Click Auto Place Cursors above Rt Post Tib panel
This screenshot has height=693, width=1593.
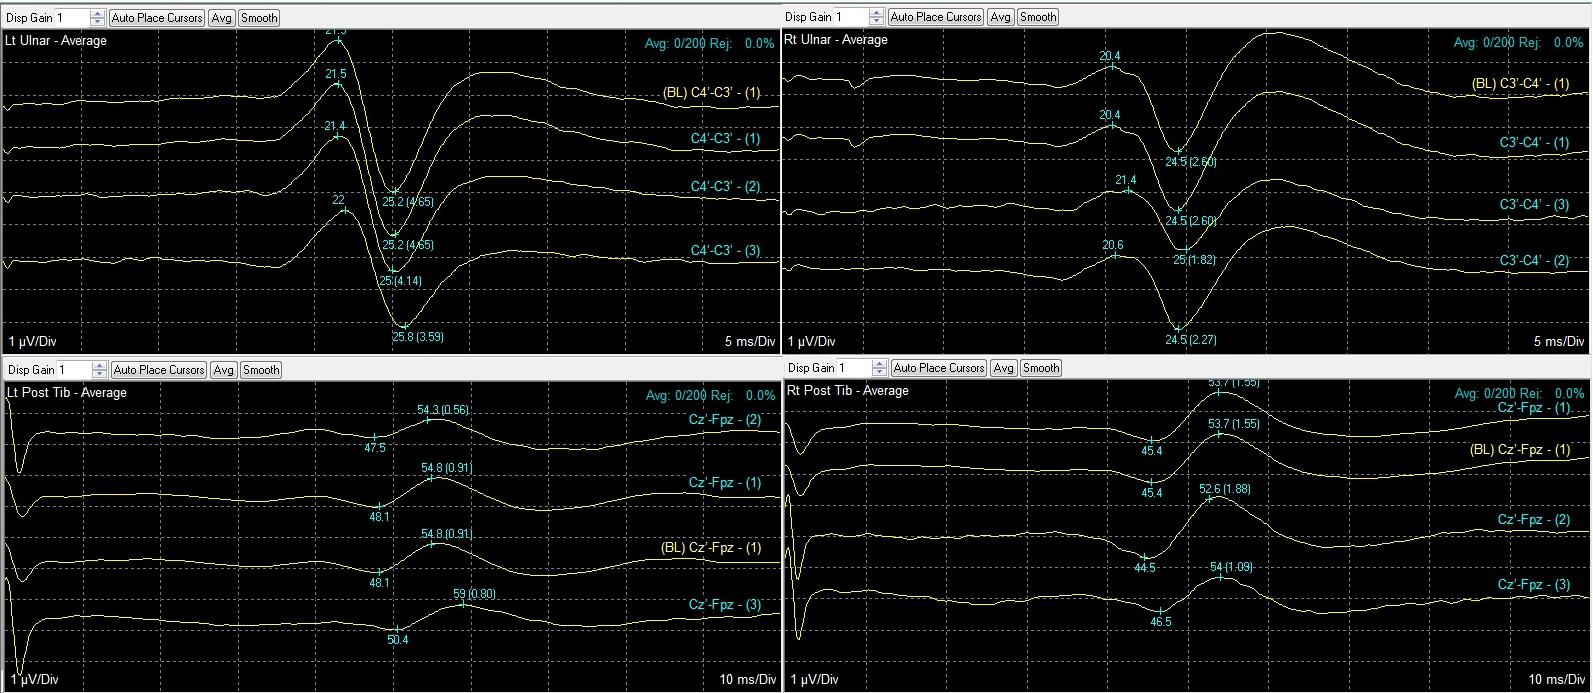click(938, 368)
